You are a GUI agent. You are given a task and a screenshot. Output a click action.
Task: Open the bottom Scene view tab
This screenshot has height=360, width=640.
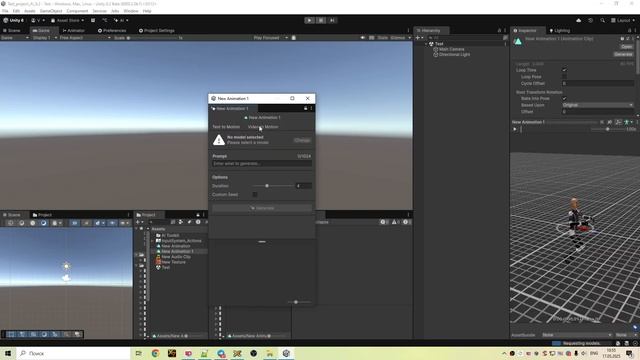tap(12, 215)
